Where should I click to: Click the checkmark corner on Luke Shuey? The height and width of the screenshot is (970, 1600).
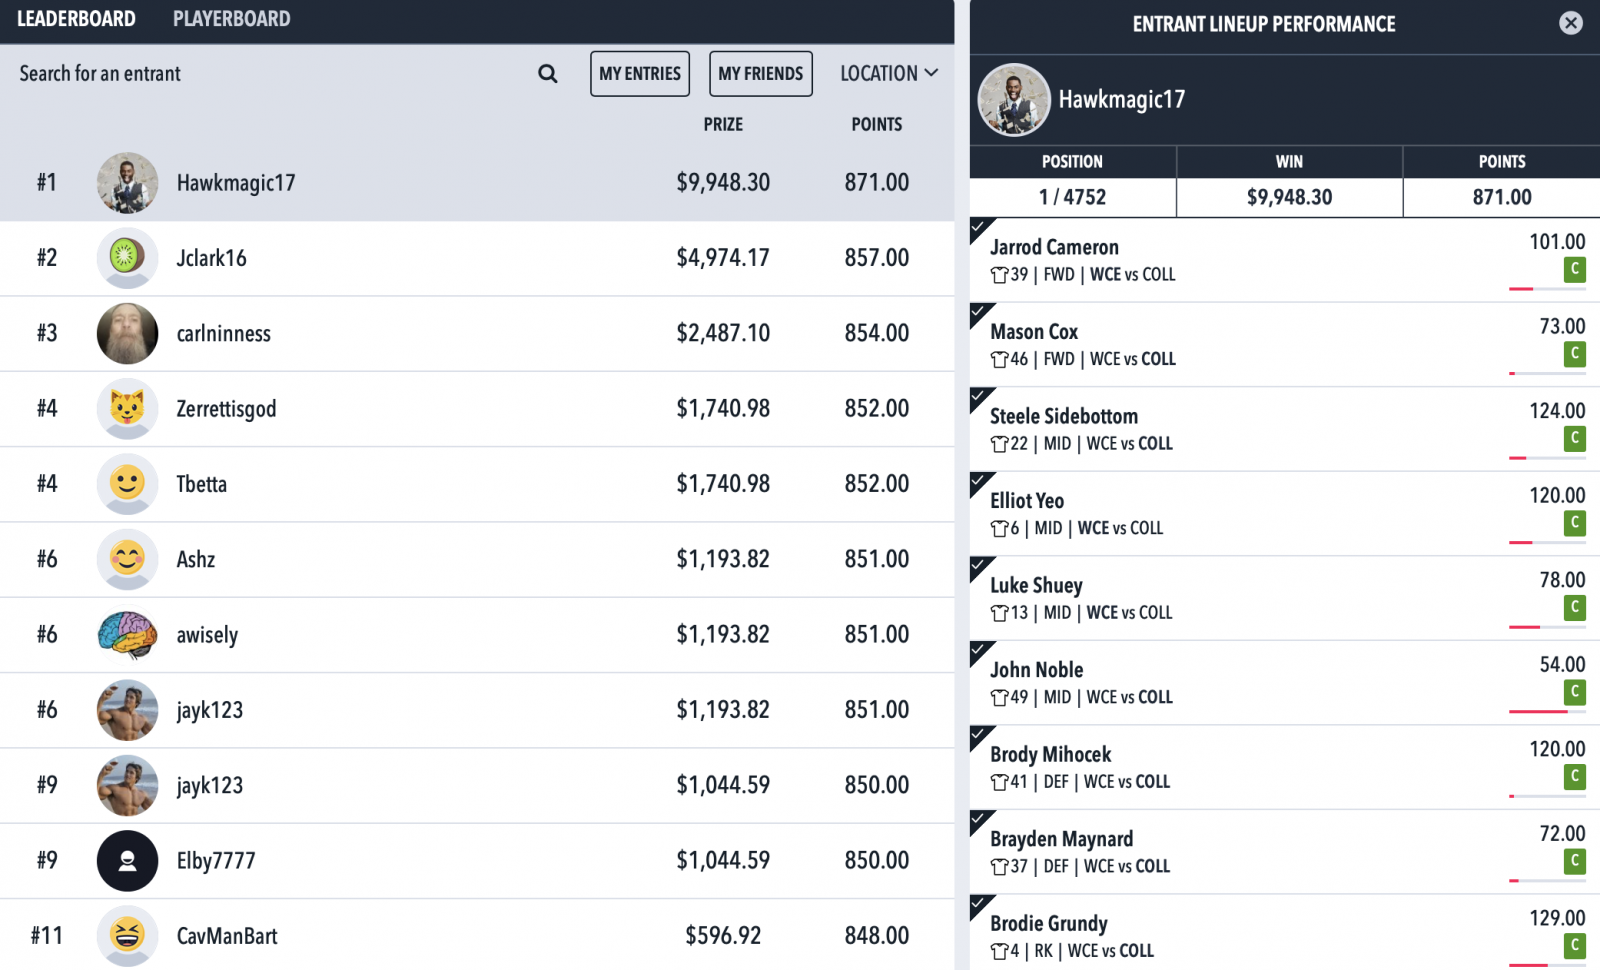[x=981, y=567]
